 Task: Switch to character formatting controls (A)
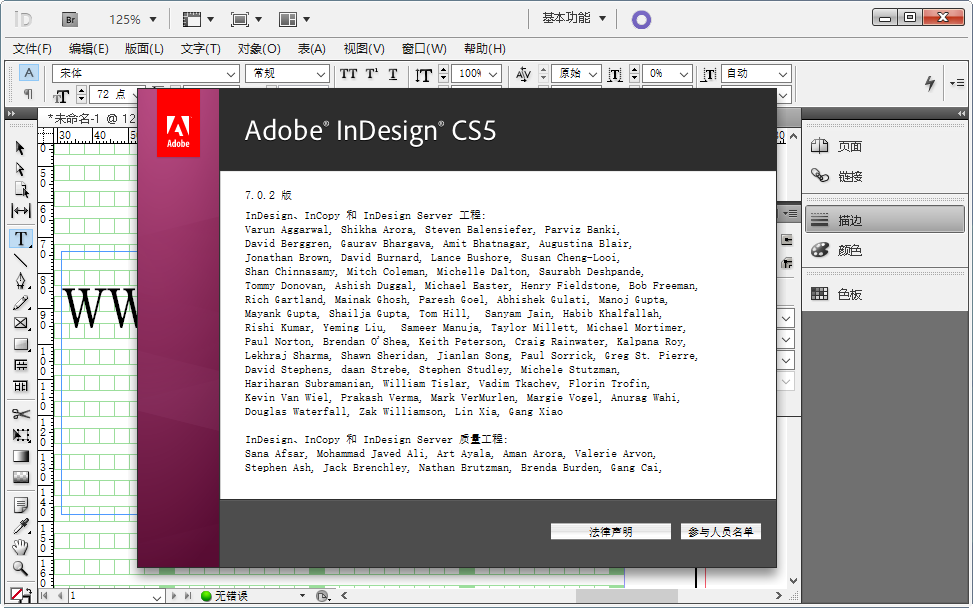29,73
